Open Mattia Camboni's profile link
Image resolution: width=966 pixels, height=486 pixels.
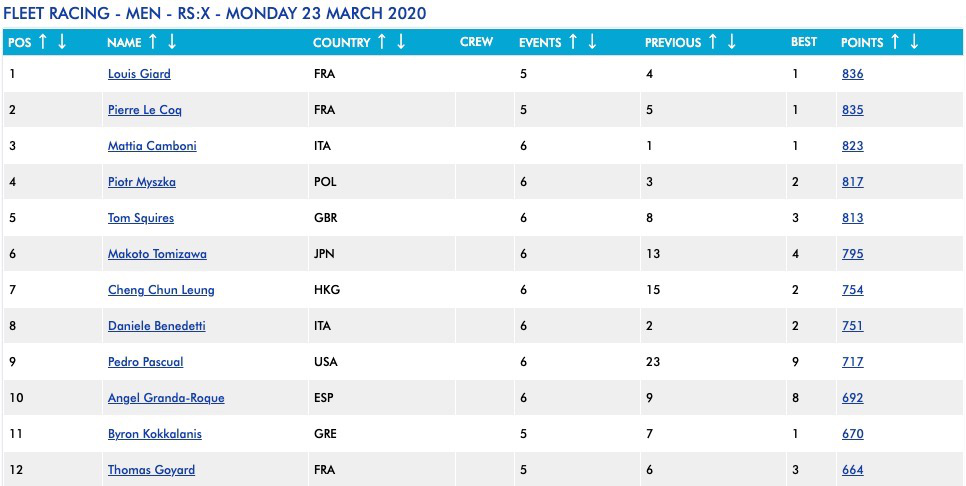152,146
